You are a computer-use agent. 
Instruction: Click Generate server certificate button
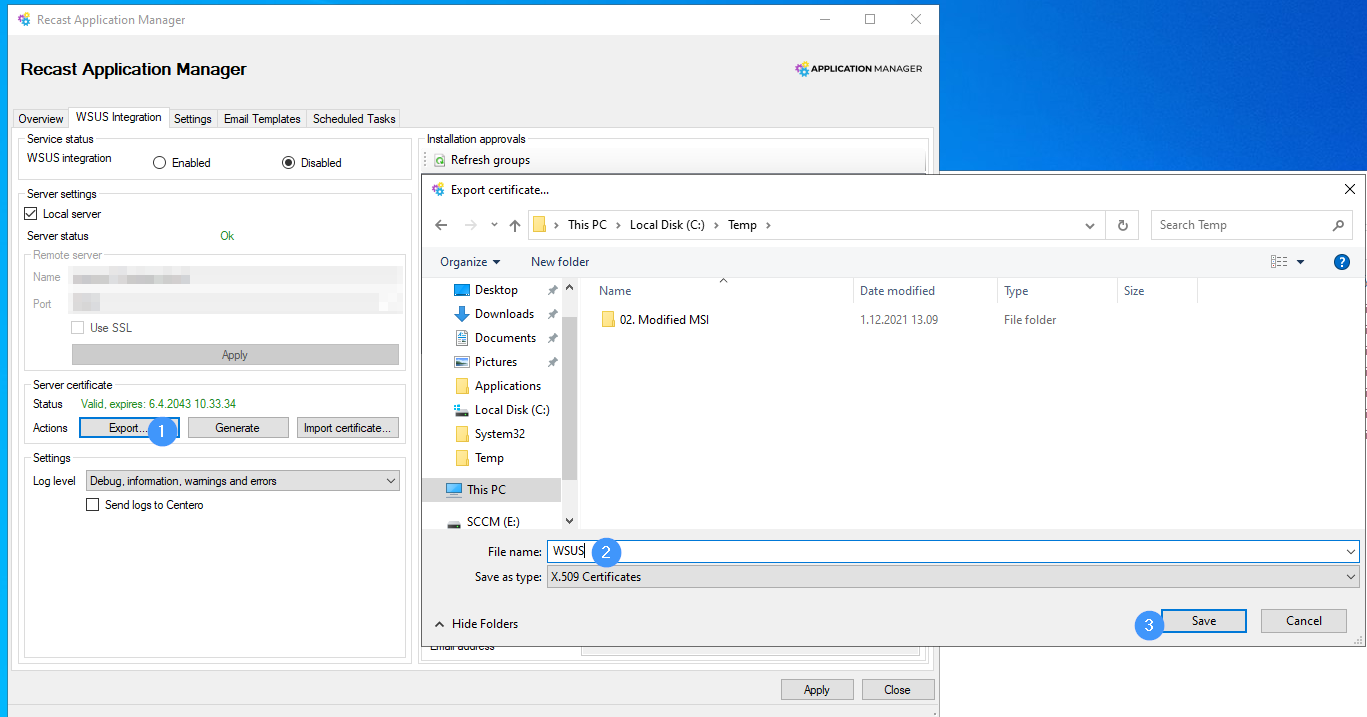pyautogui.click(x=237, y=428)
